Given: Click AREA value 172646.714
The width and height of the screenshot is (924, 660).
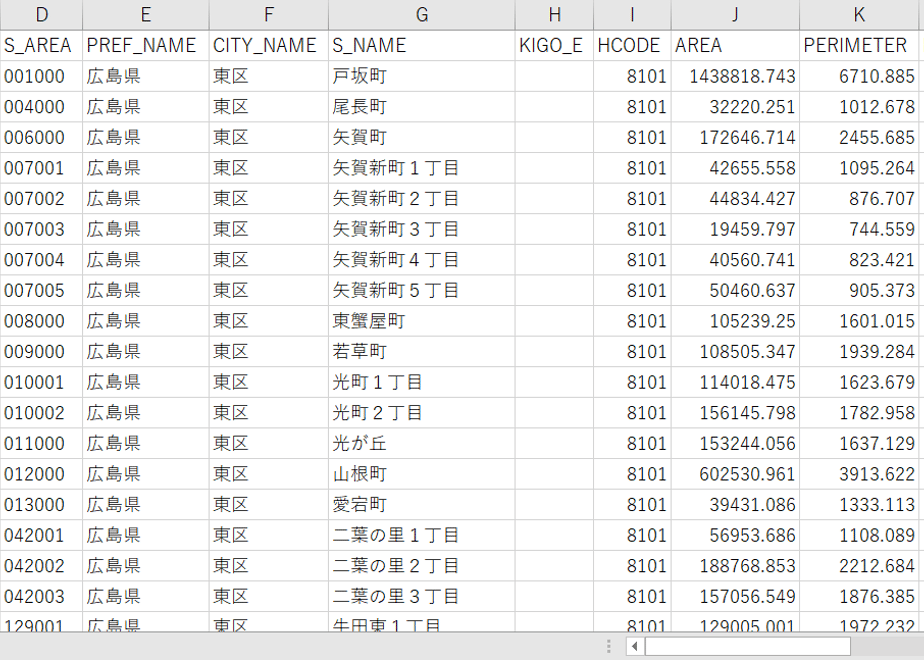Looking at the screenshot, I should 735,137.
